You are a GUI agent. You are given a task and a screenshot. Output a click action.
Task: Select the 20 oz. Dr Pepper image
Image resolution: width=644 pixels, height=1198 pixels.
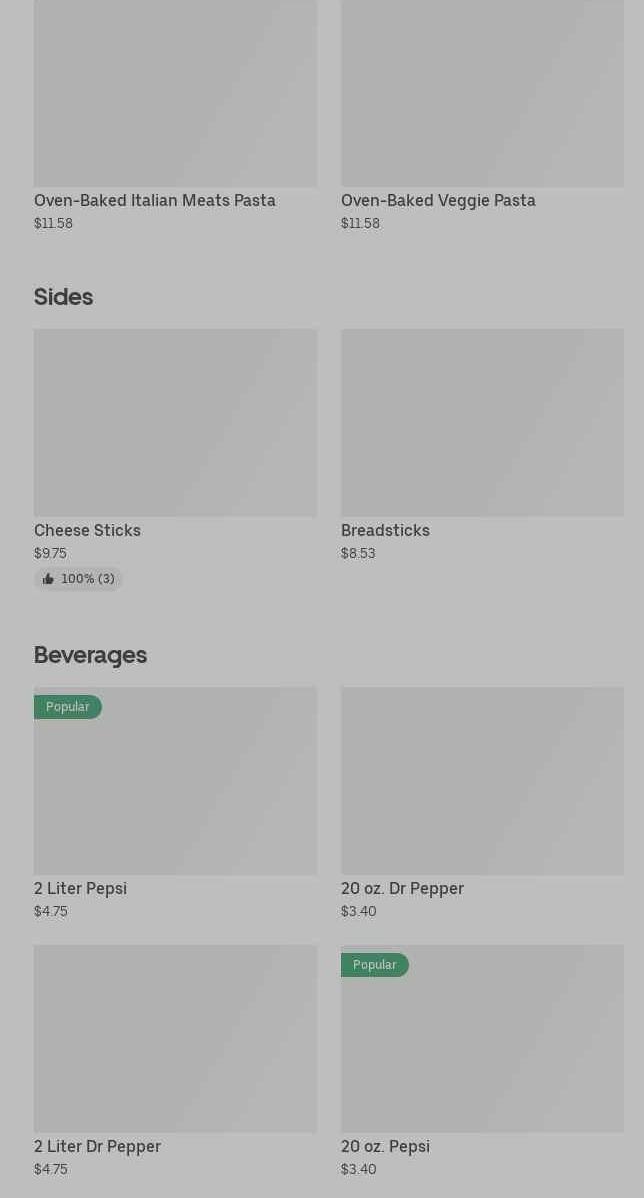point(482,780)
